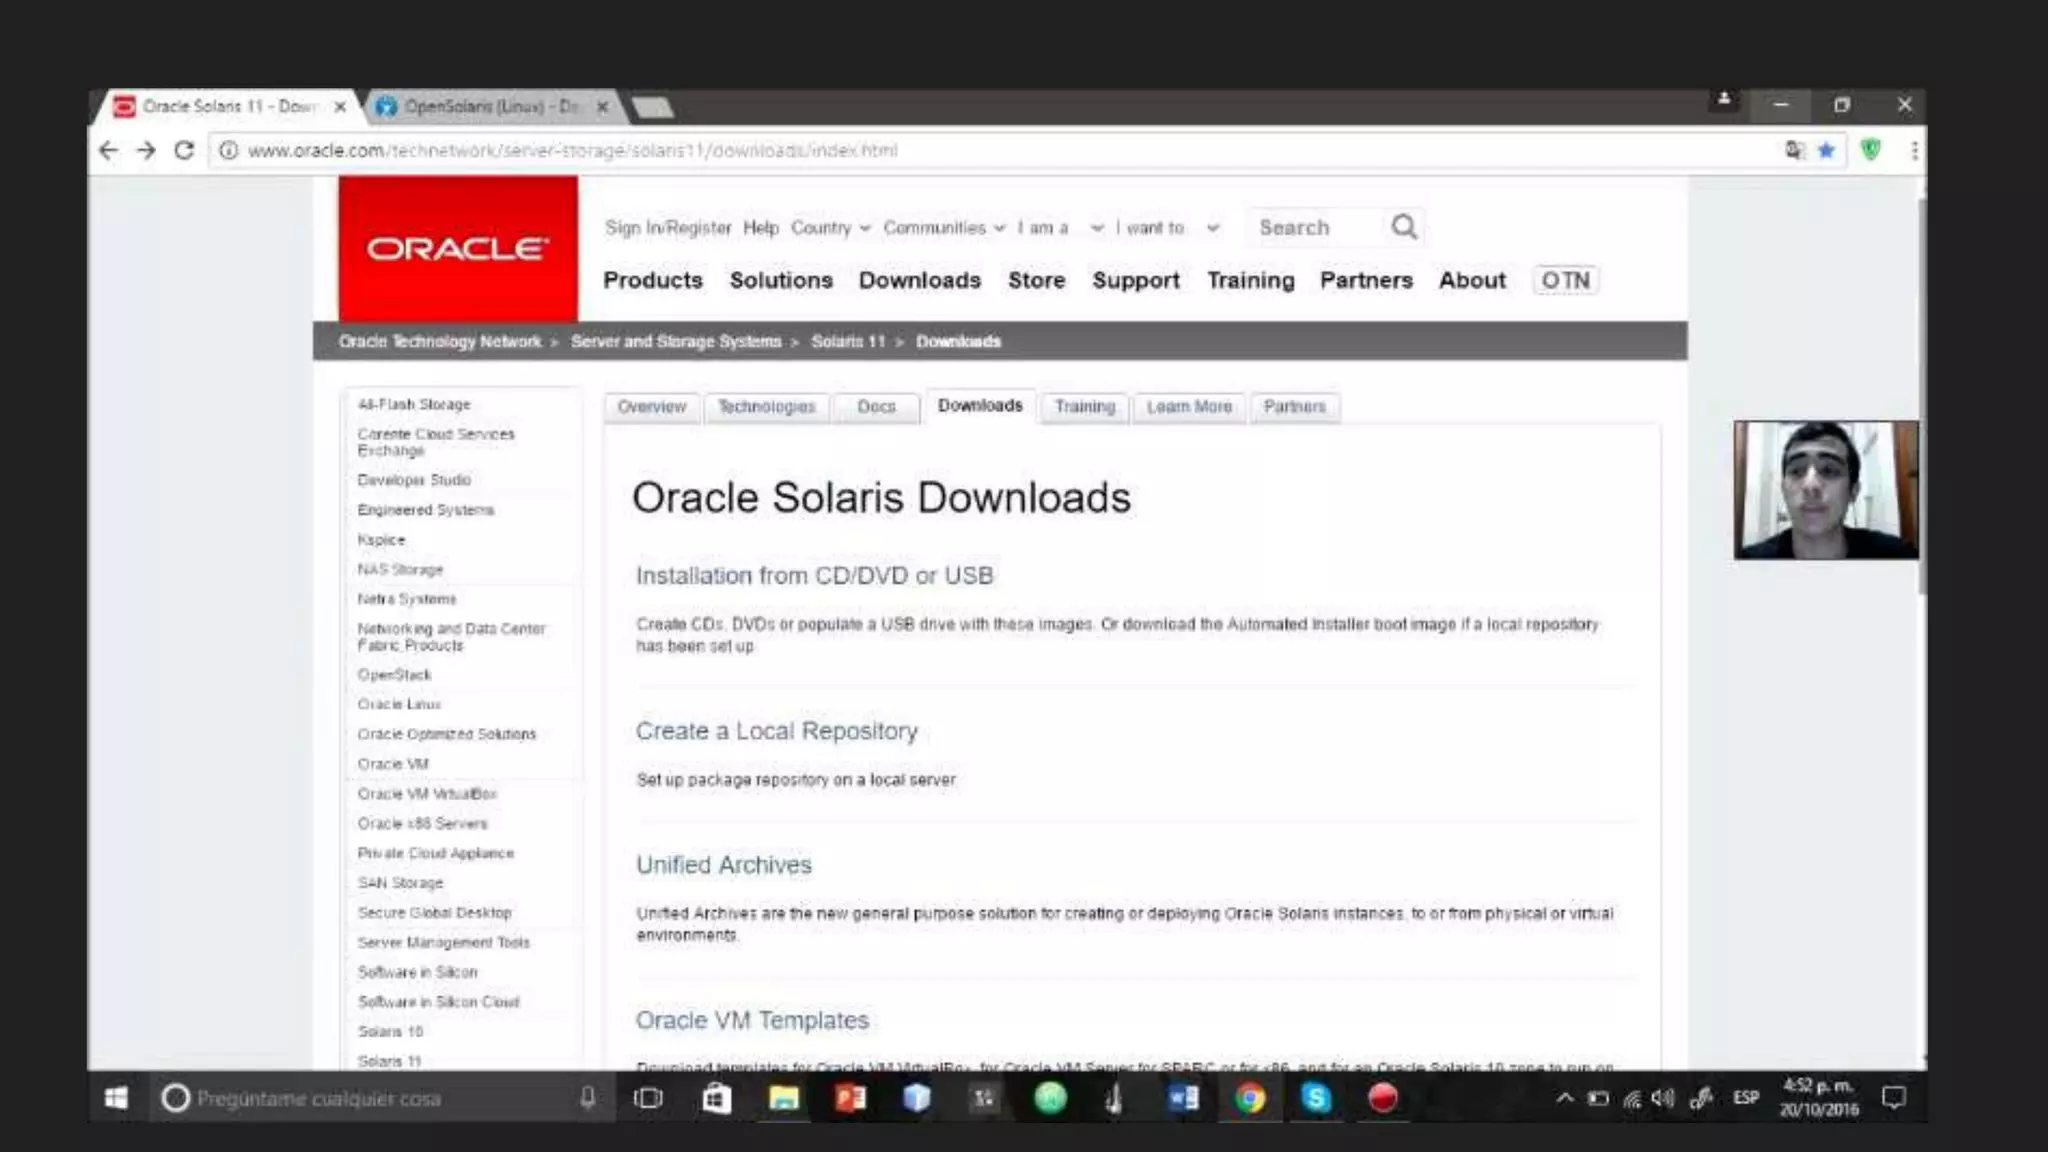Expand the Communities dropdown
Image resolution: width=2048 pixels, height=1152 pixels.
click(943, 228)
